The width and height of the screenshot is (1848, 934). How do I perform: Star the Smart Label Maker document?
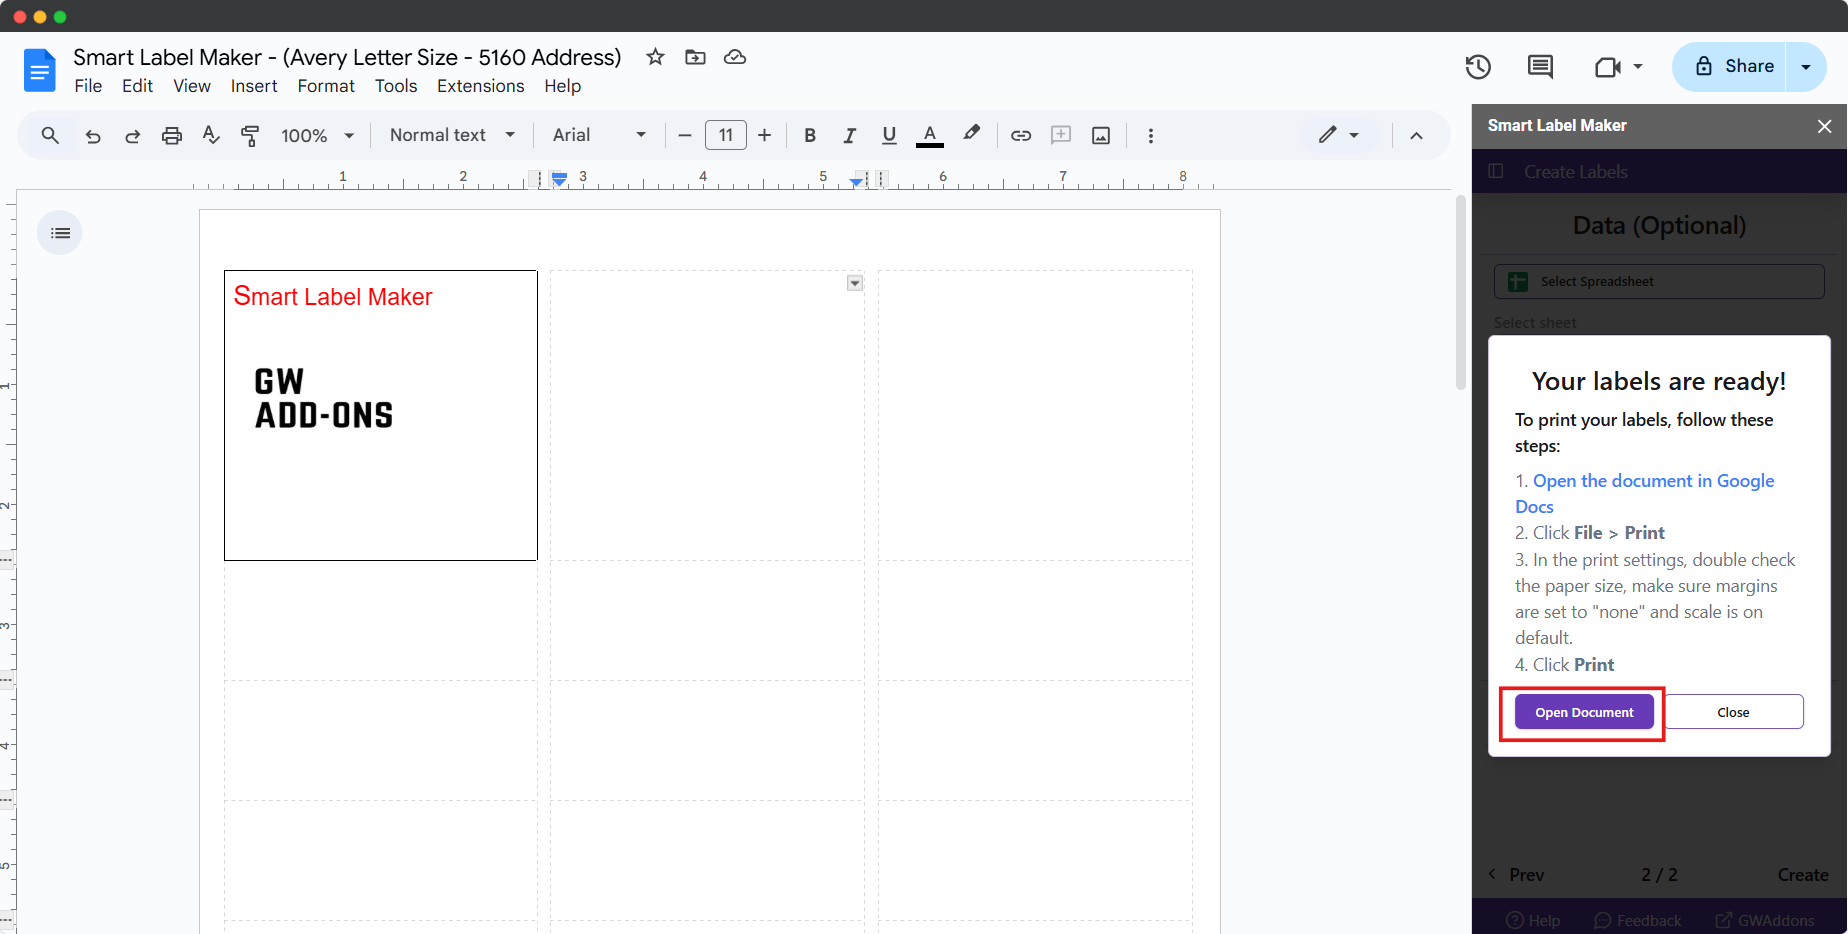point(655,57)
